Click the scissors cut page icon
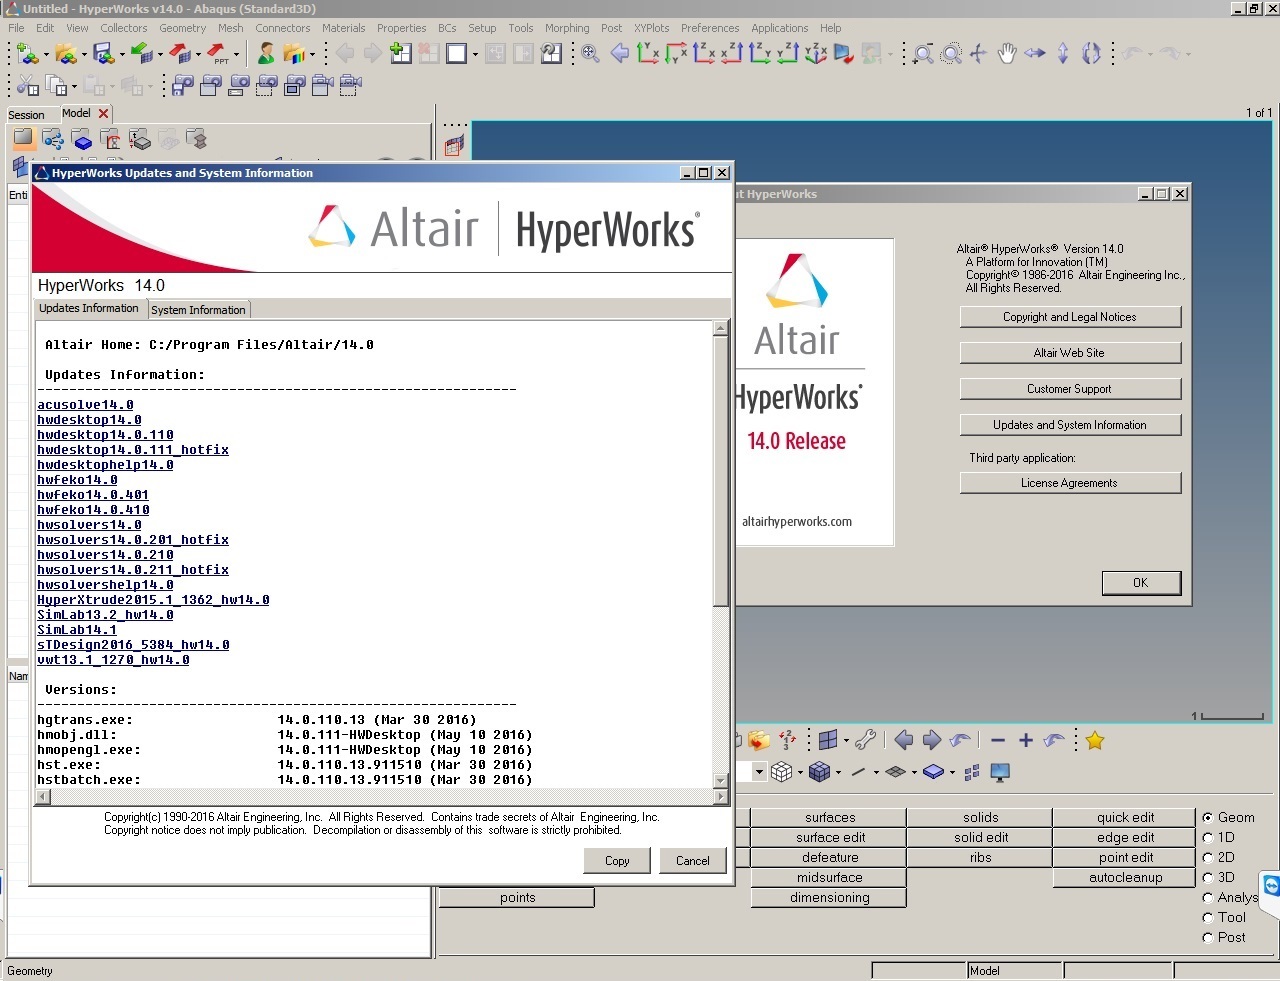The height and width of the screenshot is (981, 1280). pos(27,86)
